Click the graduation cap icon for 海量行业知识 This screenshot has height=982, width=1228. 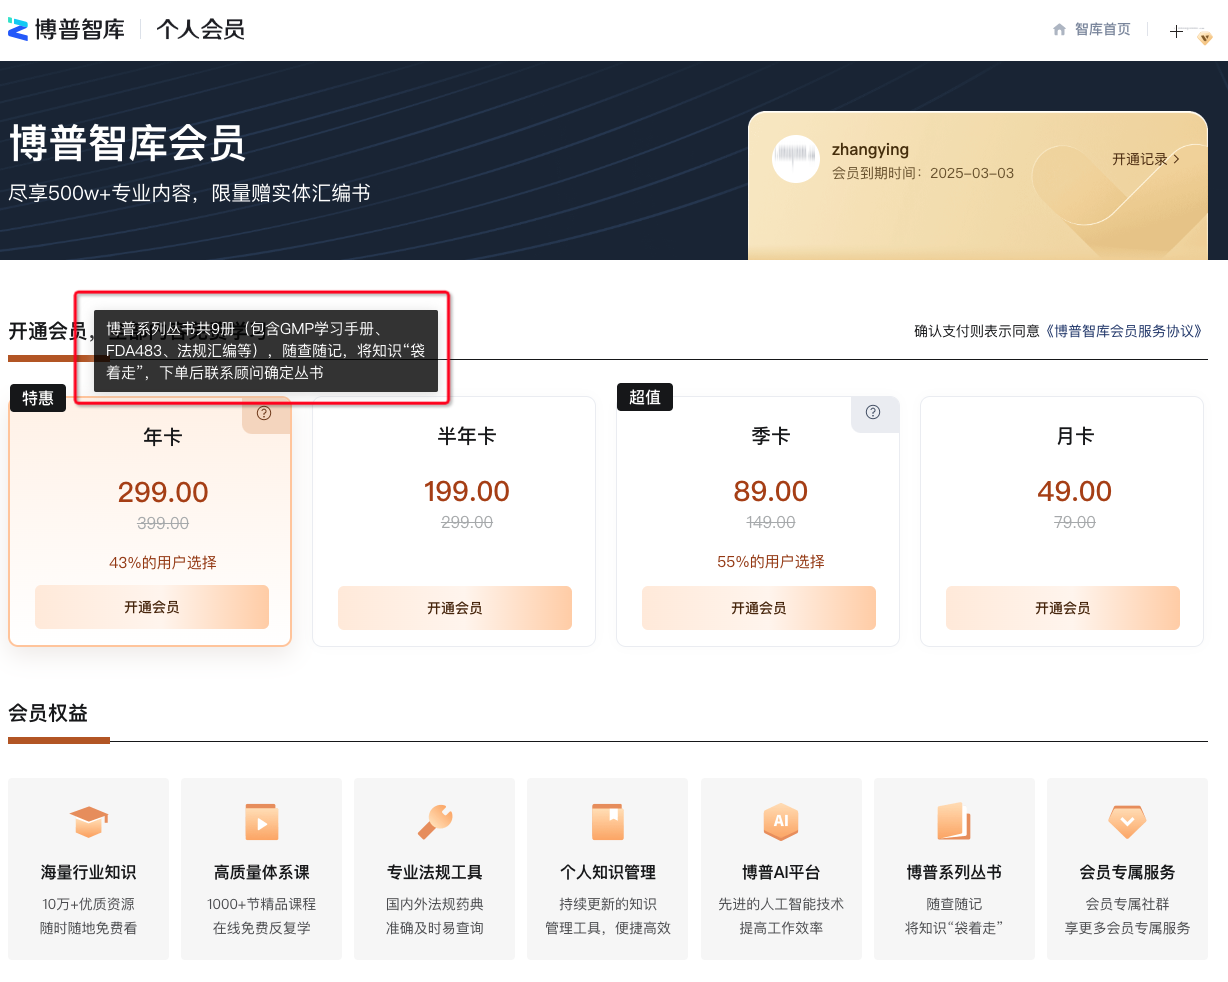[x=89, y=822]
